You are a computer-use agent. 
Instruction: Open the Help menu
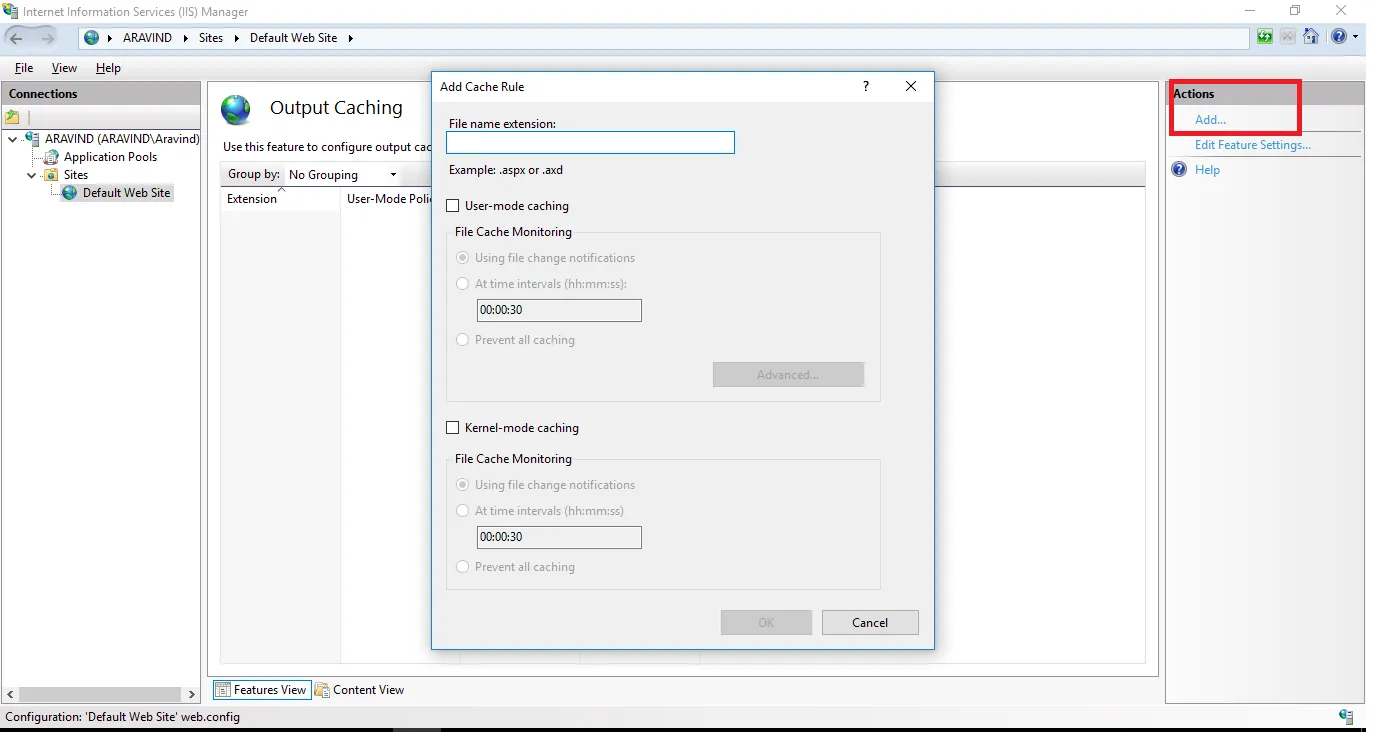108,68
